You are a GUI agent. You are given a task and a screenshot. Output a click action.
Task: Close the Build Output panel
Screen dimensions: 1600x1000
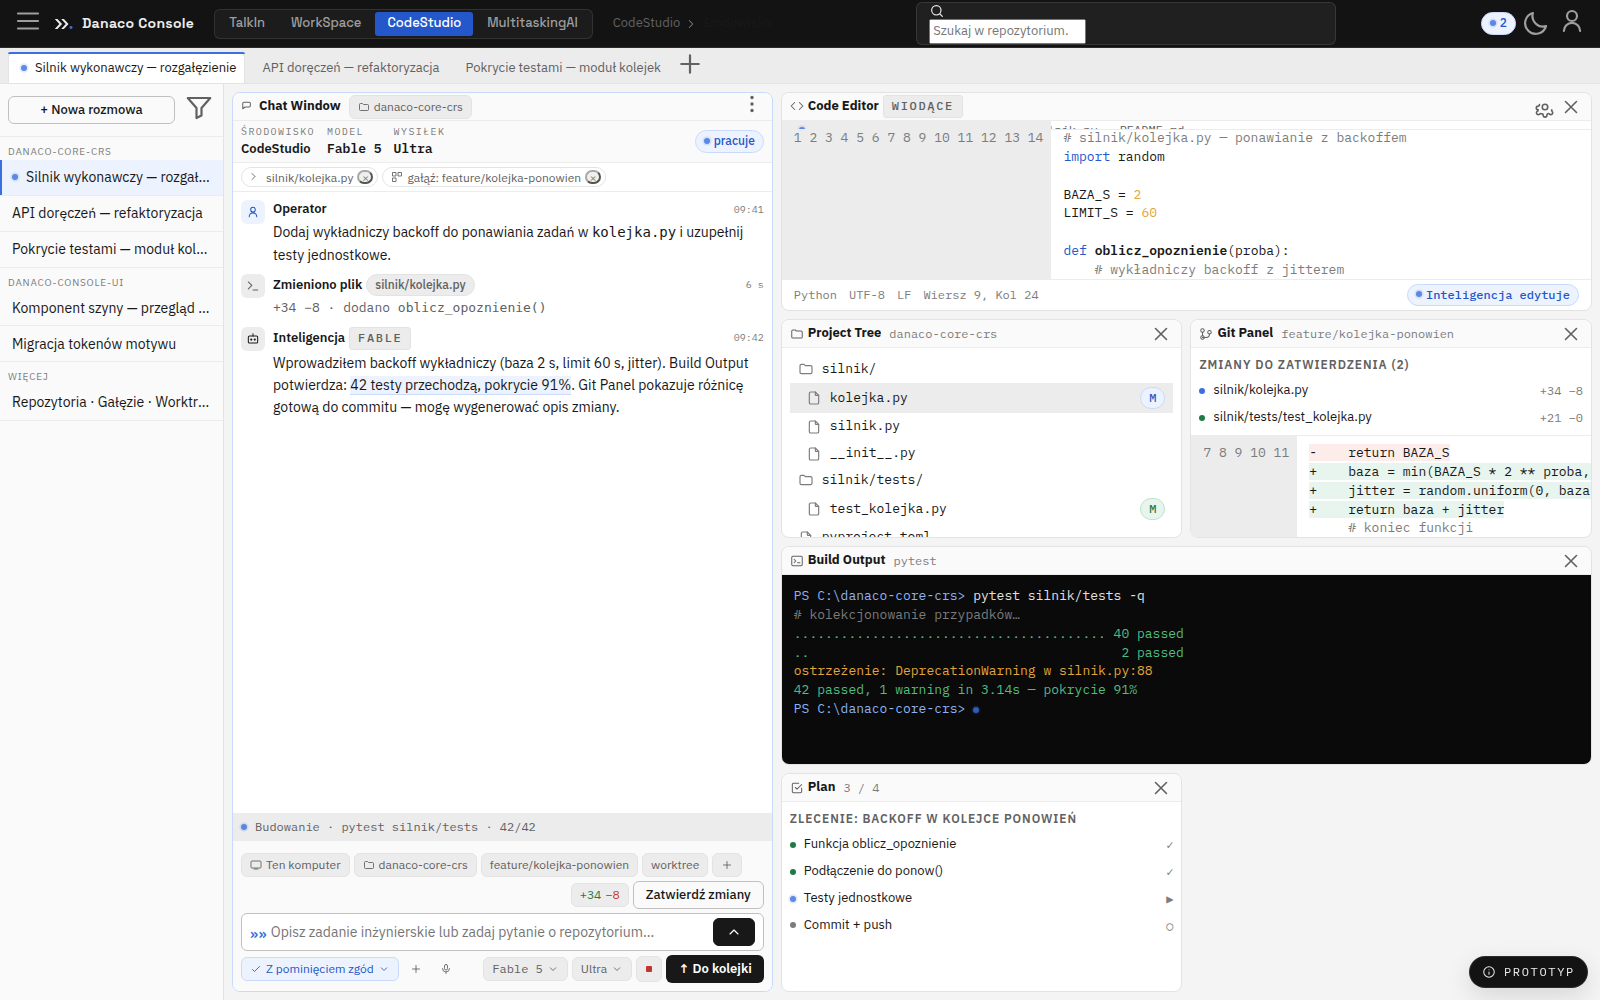[x=1571, y=561]
